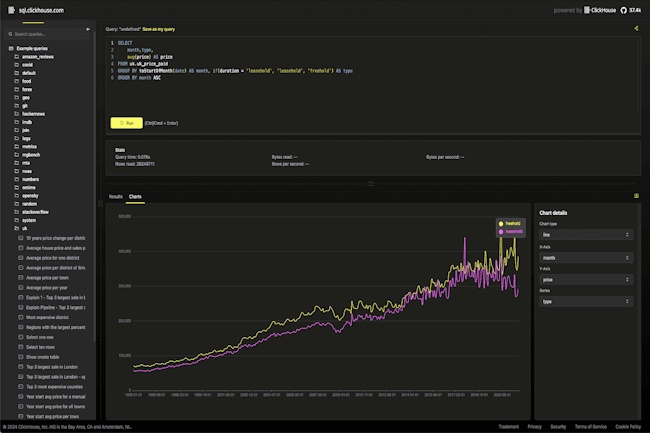Switch to the Results tab
The image size is (650, 433).
tap(116, 197)
